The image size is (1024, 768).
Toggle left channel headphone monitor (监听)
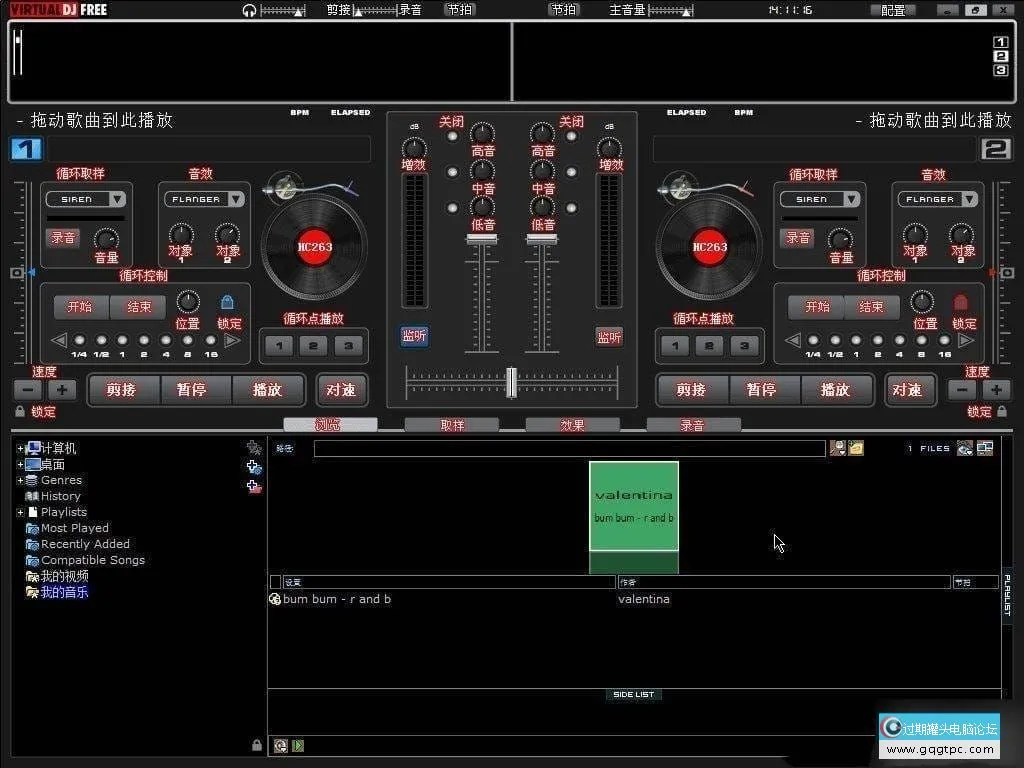pos(414,336)
